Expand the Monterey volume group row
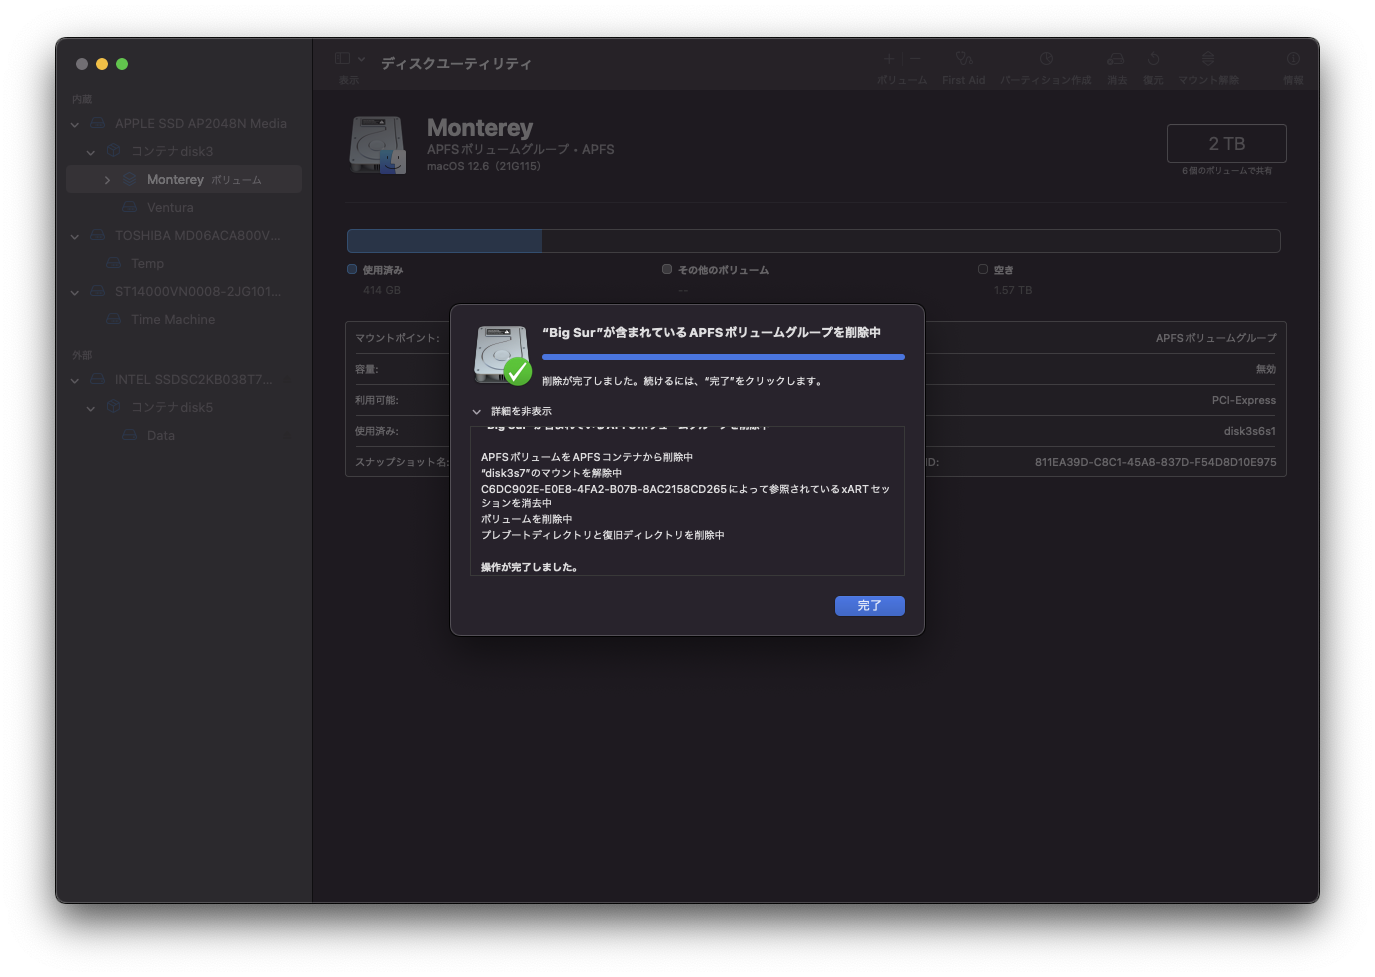This screenshot has width=1375, height=977. point(107,180)
